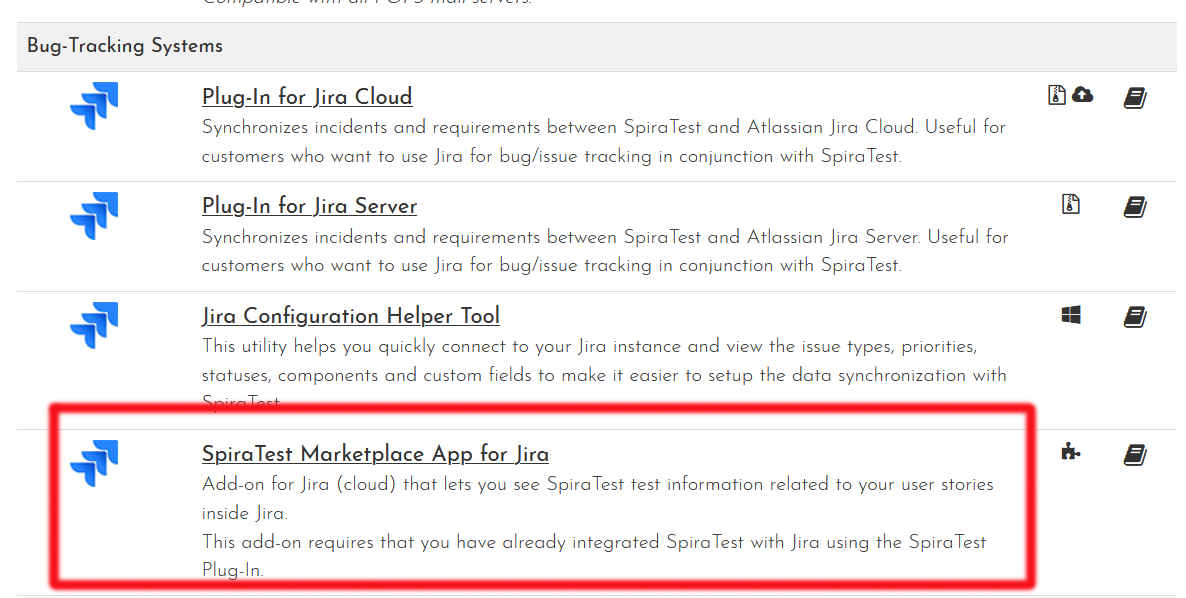The width and height of the screenshot is (1186, 598).
Task: Open the documentation book for Jira Cloud plug-in
Action: 1134,98
